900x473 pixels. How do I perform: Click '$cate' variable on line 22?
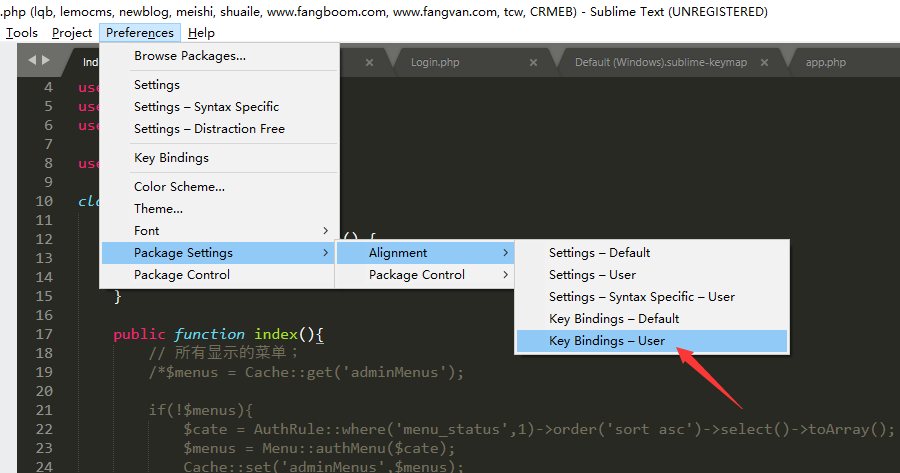click(205, 429)
